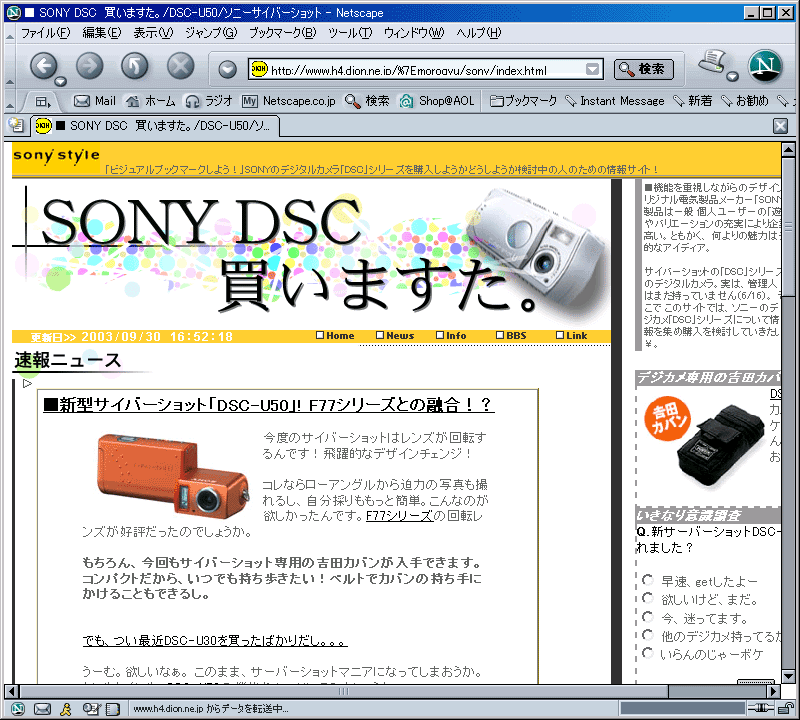Close the current tab with the X button
This screenshot has width=800, height=720.
click(x=780, y=126)
